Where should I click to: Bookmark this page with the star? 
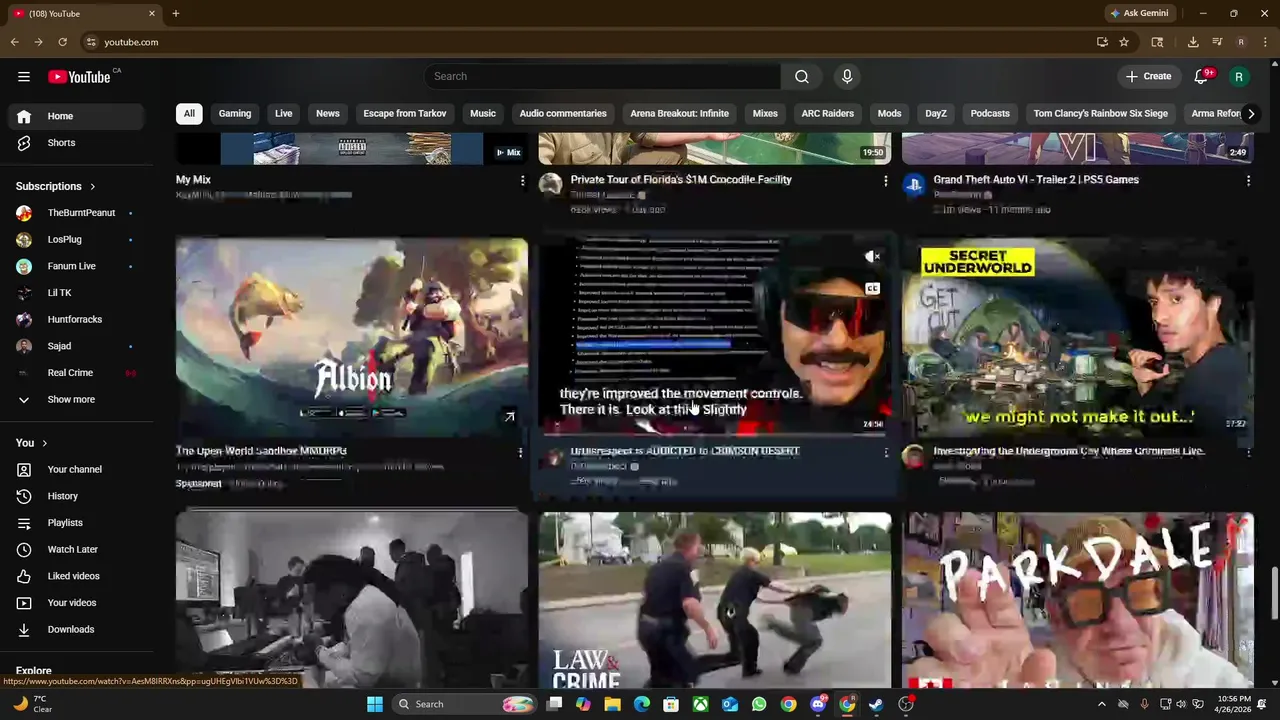(1124, 42)
